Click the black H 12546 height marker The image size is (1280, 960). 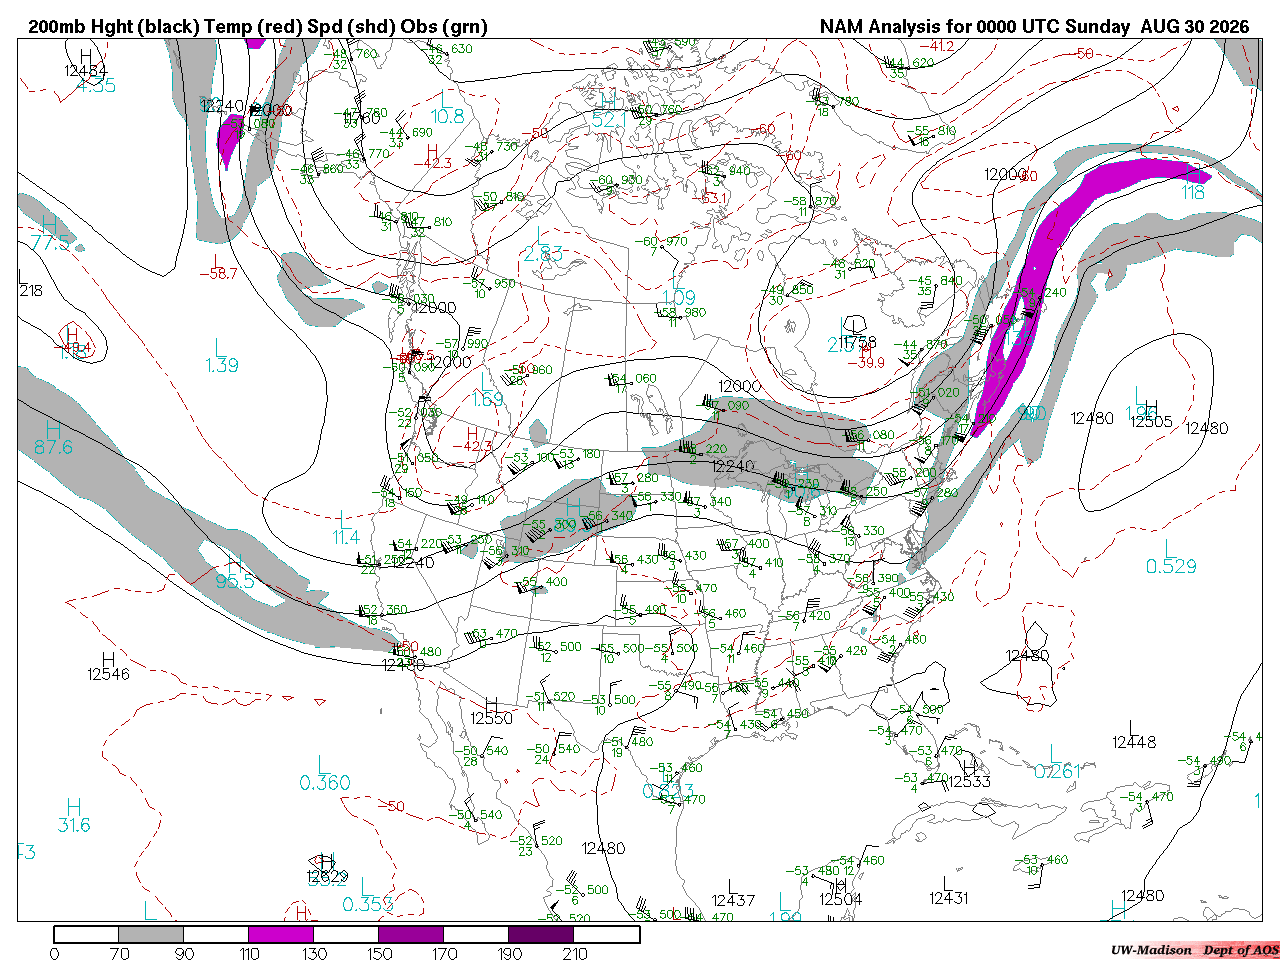pos(108,666)
